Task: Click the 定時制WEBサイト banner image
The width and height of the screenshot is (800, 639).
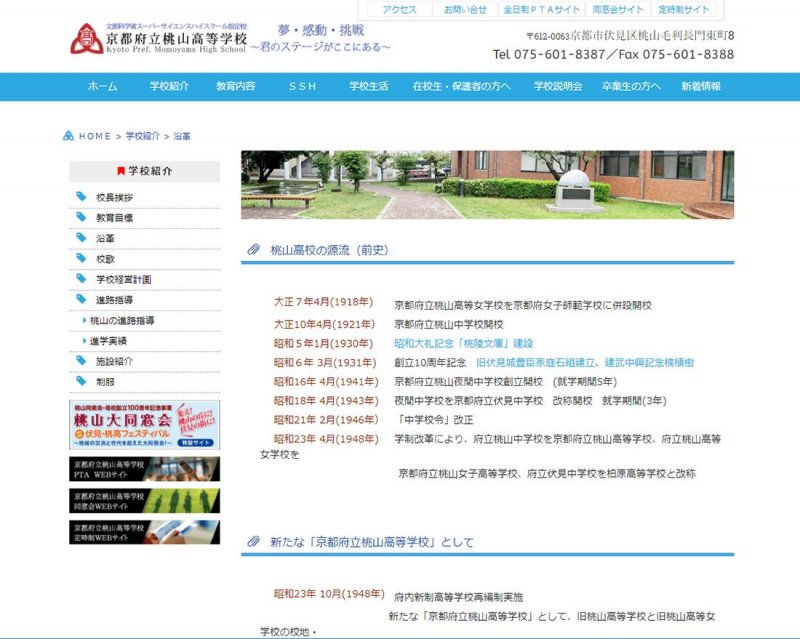Action: click(144, 532)
